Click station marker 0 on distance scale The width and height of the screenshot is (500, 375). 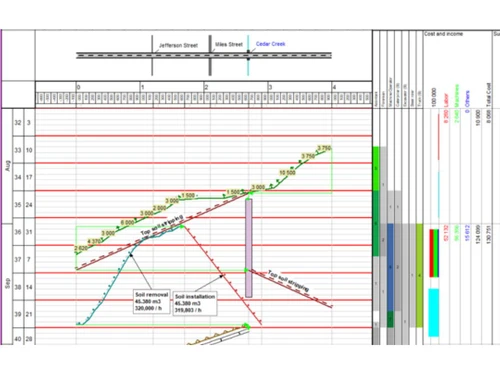click(x=79, y=87)
